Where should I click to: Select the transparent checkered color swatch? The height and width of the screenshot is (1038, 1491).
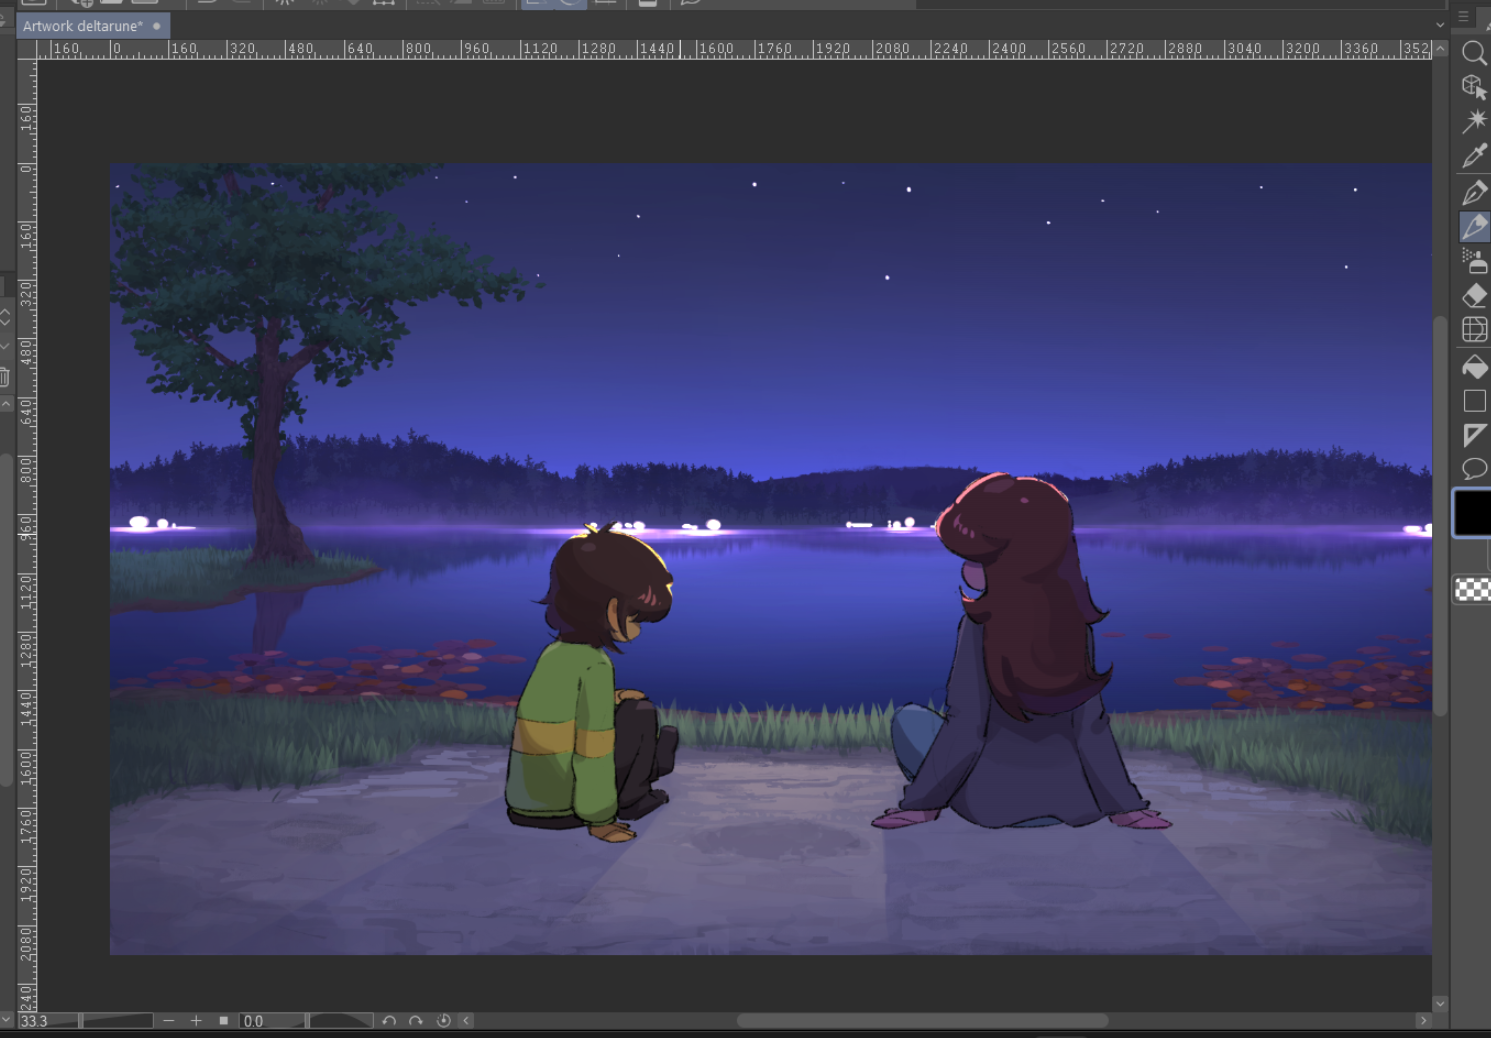pos(1472,590)
